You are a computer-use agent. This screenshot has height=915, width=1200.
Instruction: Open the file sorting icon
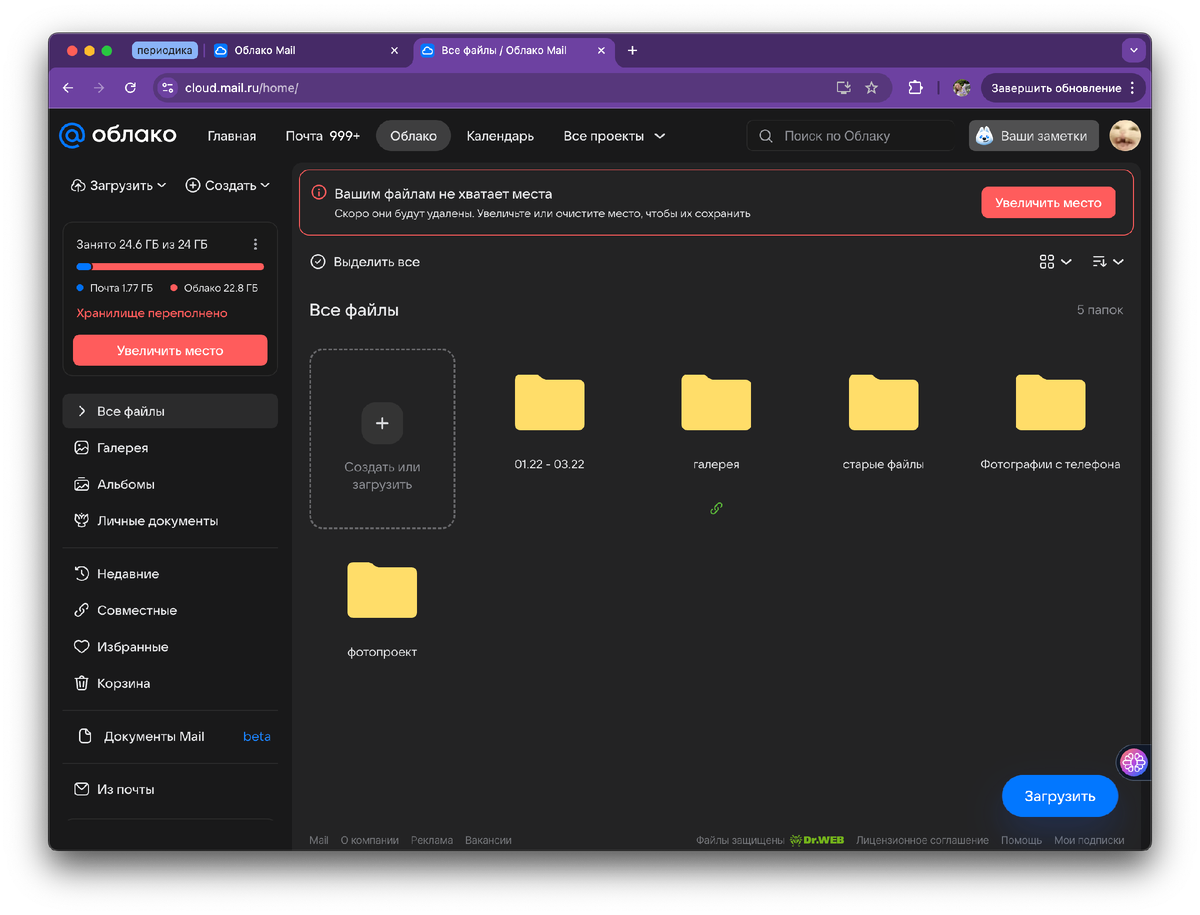1102,261
